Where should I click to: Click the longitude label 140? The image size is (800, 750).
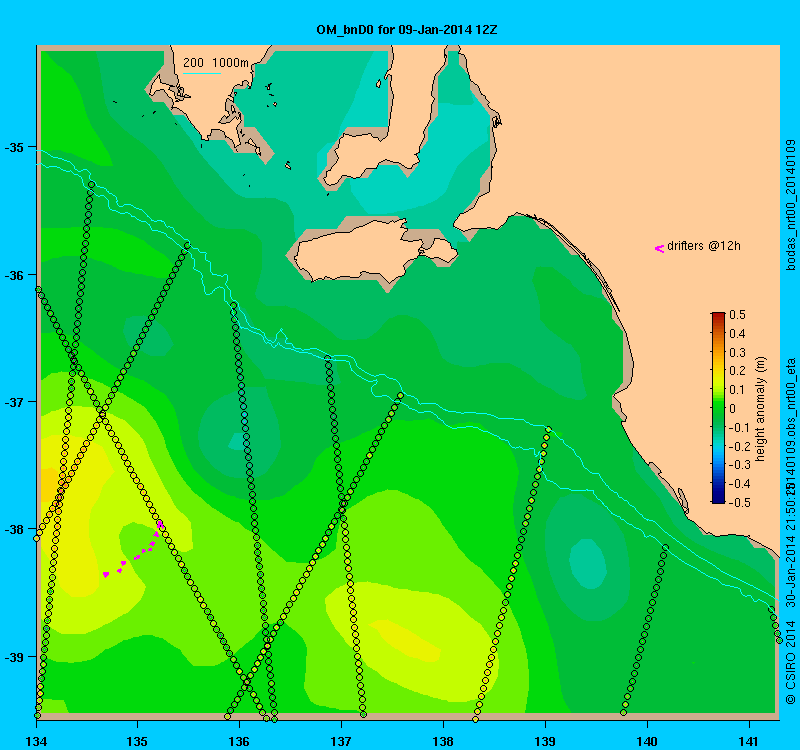click(x=647, y=741)
